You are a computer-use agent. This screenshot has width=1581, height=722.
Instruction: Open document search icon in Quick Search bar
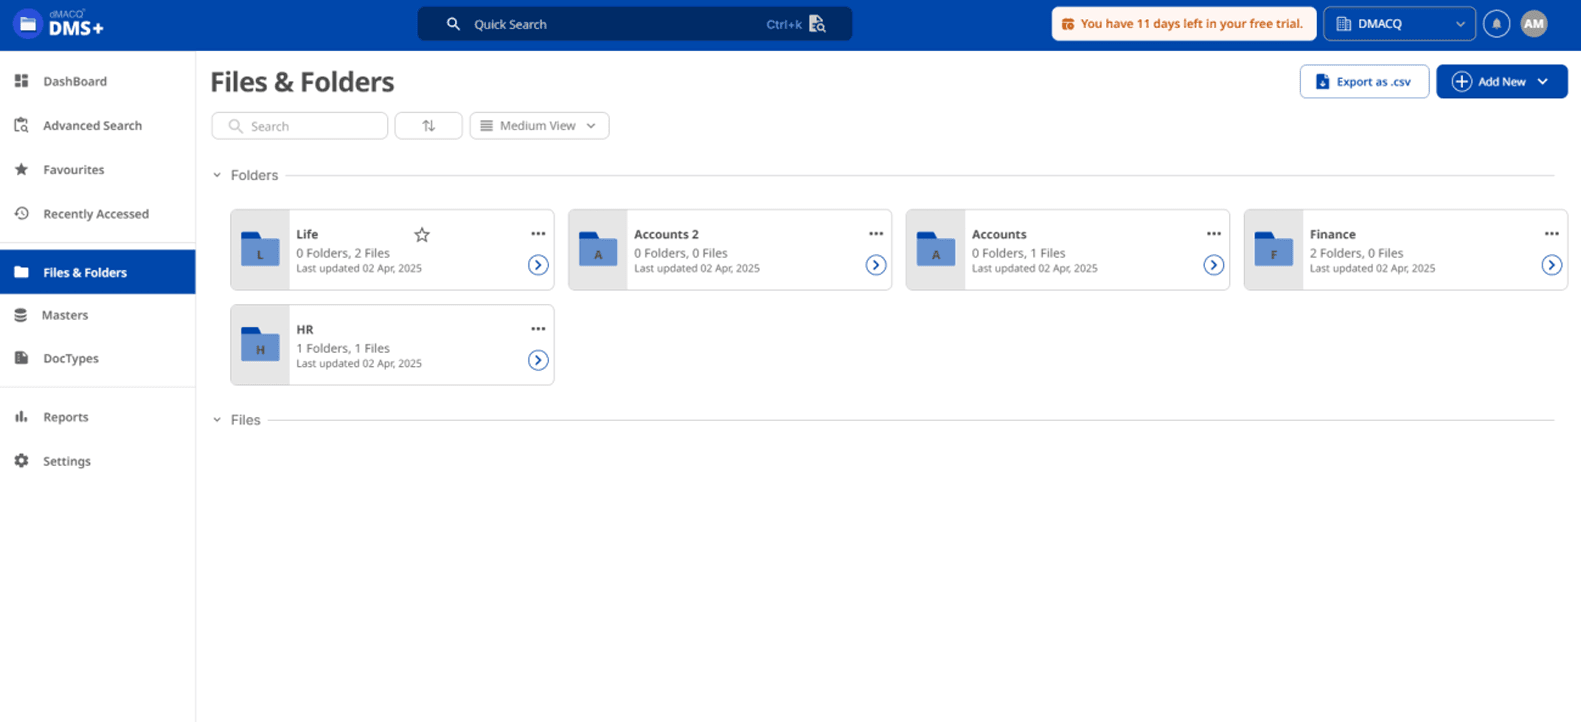(817, 24)
